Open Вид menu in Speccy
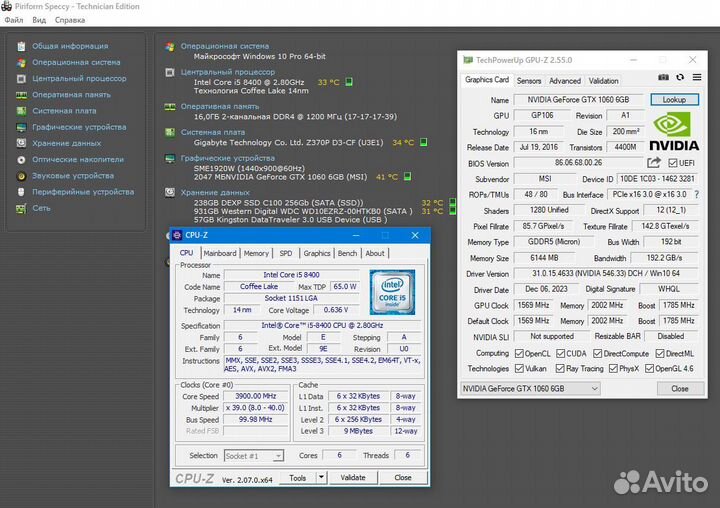720x508 pixels. click(39, 20)
